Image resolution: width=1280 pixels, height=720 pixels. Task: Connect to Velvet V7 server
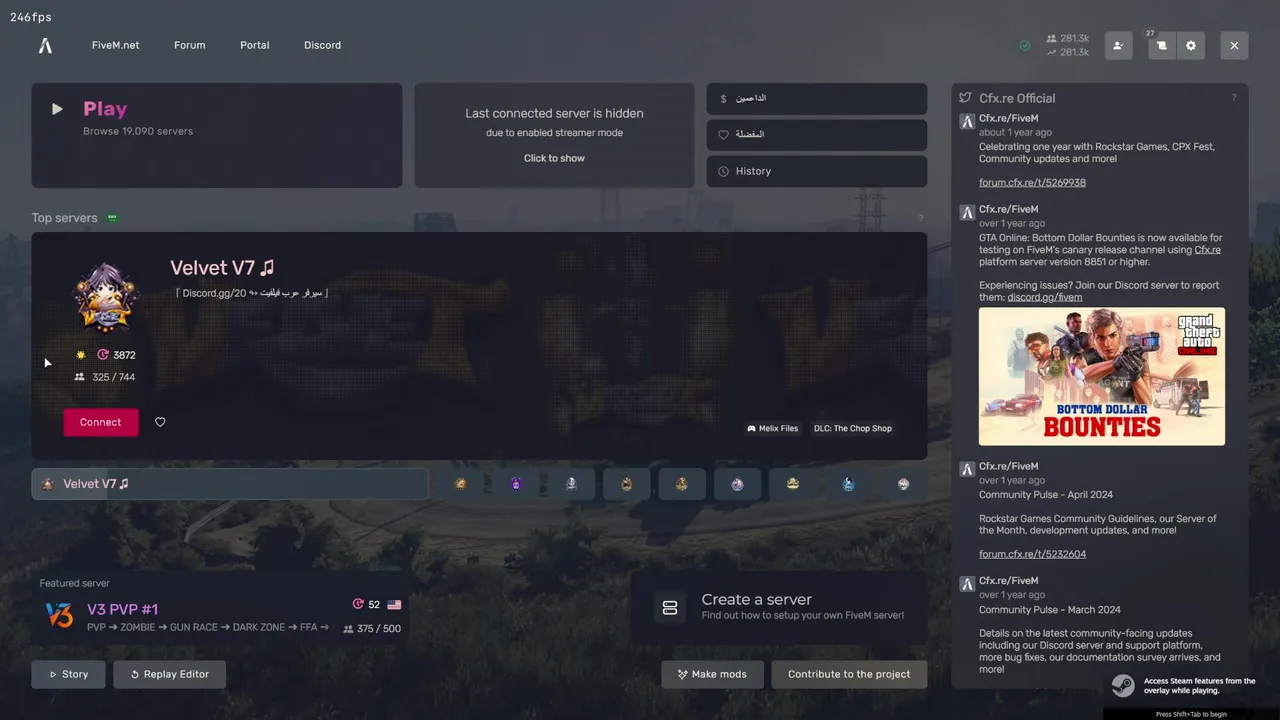(x=101, y=422)
